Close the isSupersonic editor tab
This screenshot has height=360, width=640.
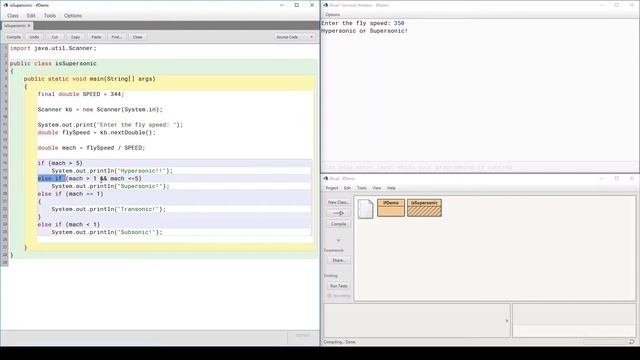coord(29,26)
